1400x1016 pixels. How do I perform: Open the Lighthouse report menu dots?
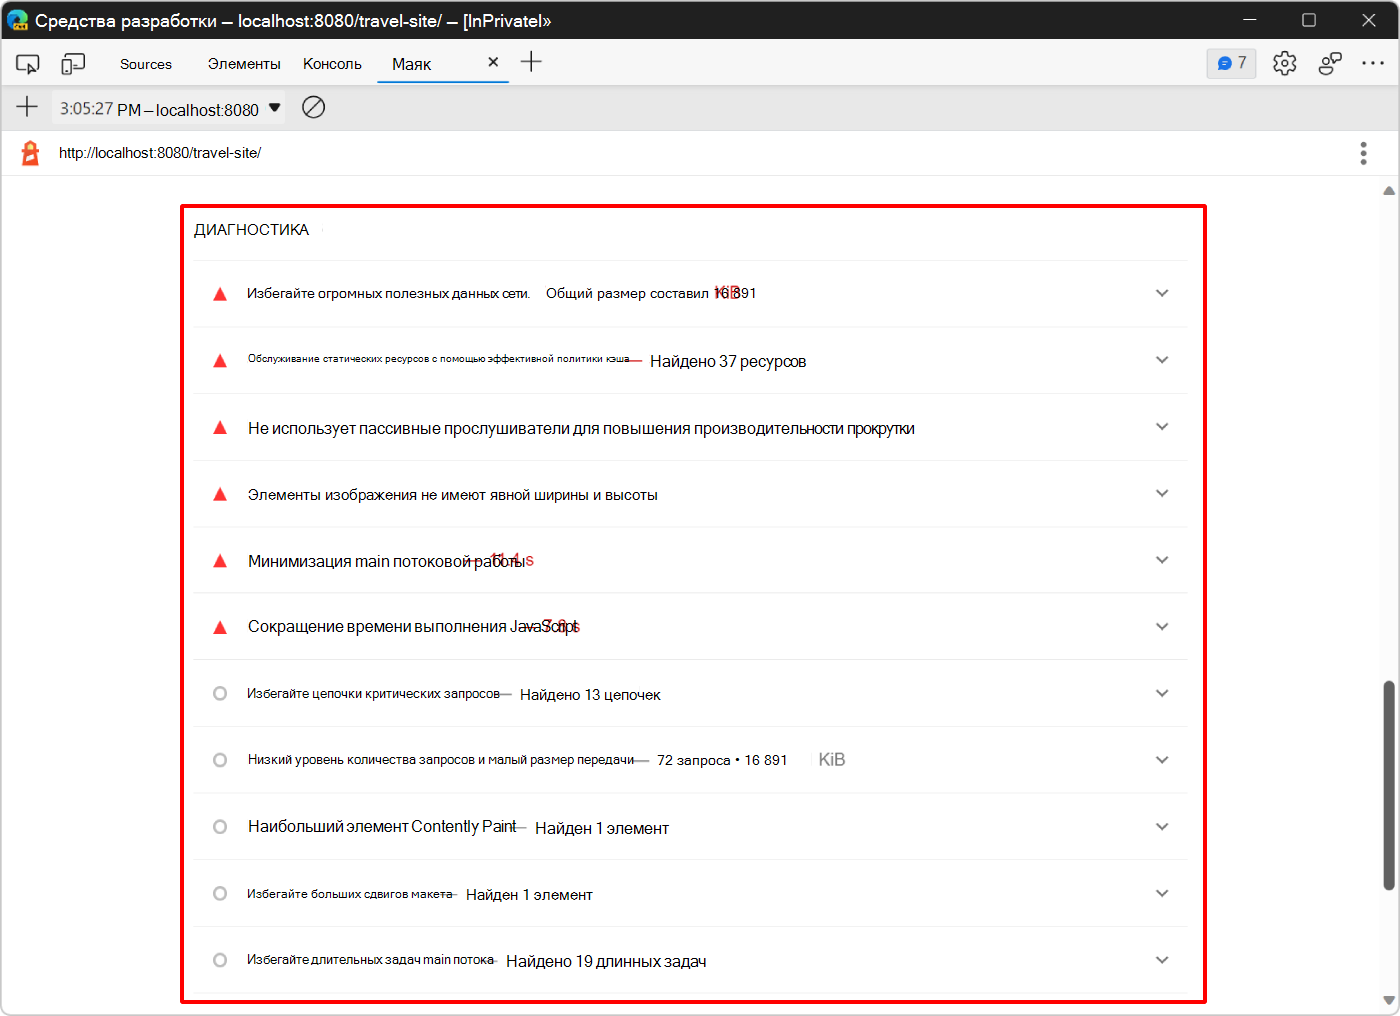tap(1363, 153)
